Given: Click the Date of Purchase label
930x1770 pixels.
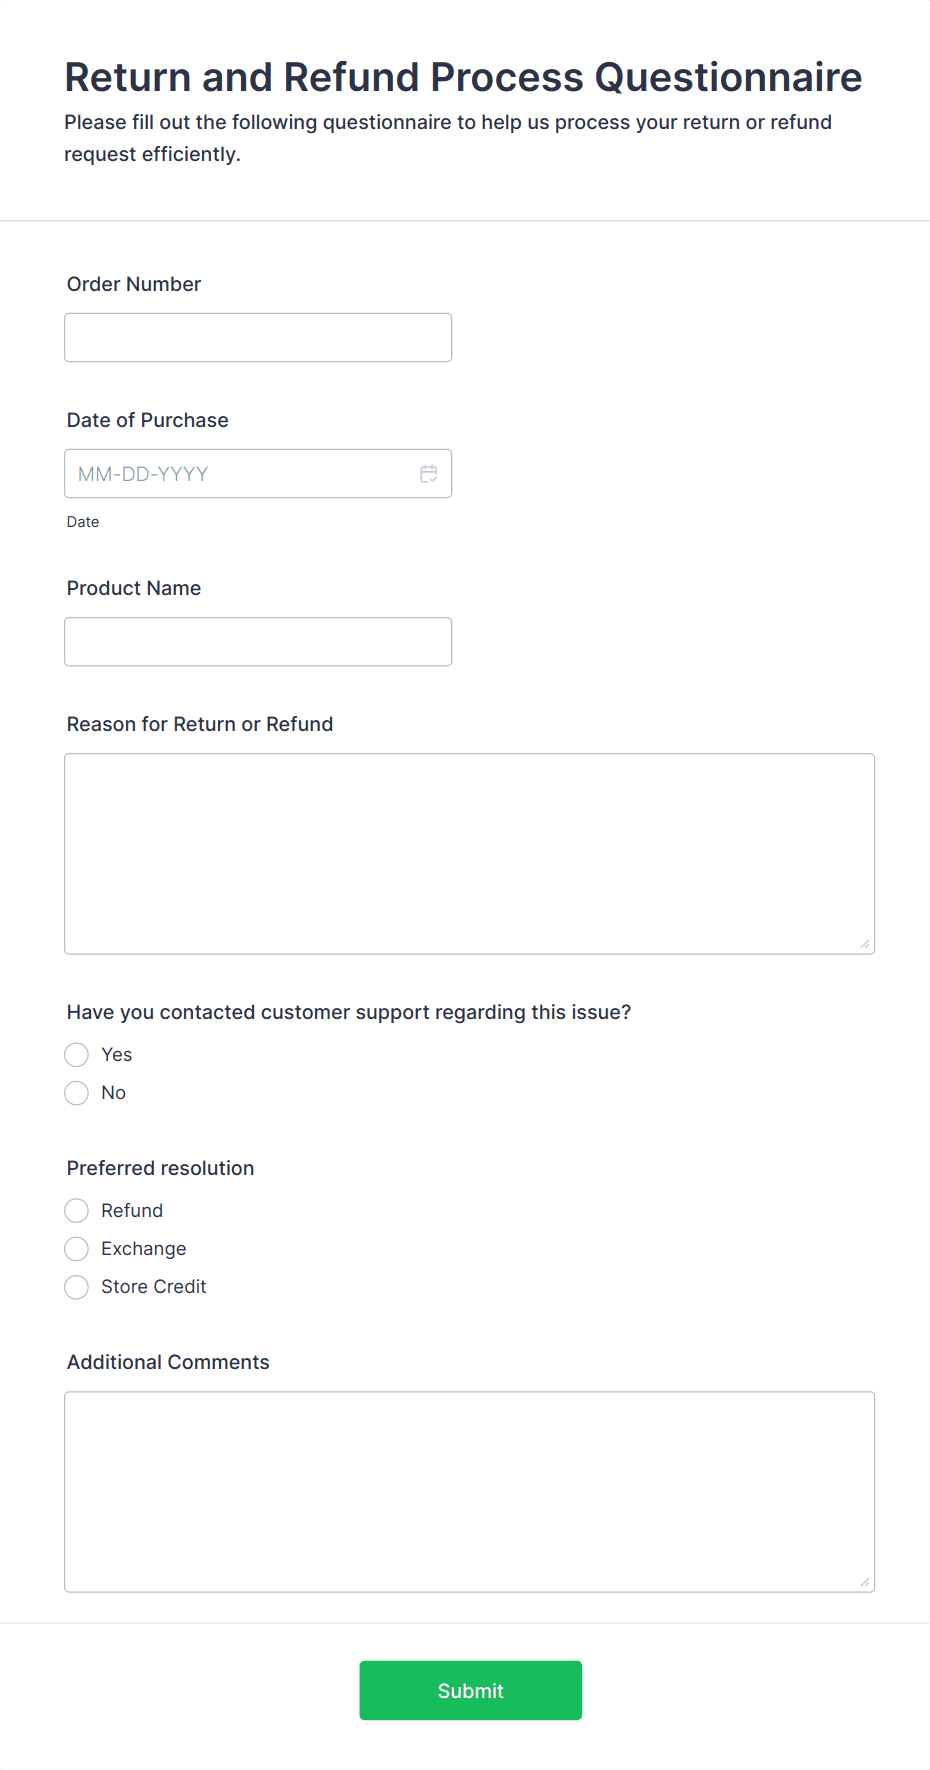Looking at the screenshot, I should point(147,420).
